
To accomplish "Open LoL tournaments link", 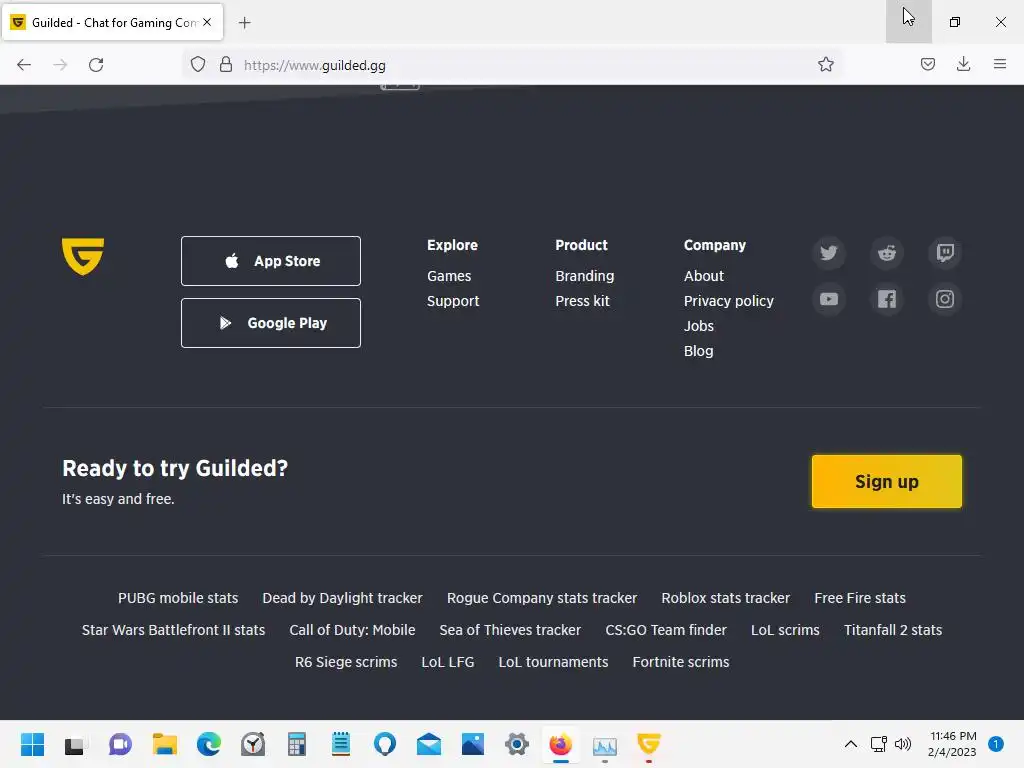I will [x=553, y=662].
